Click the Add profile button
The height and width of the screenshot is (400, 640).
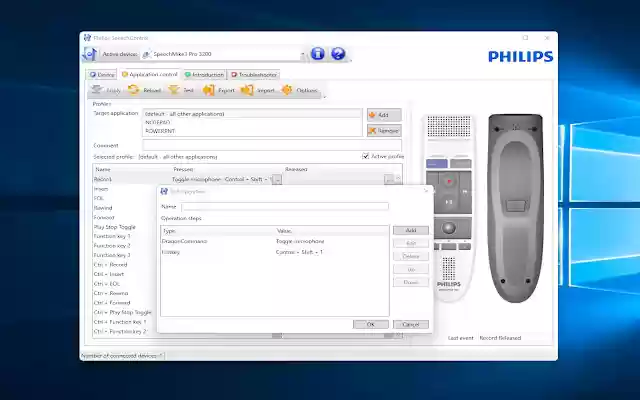384,115
